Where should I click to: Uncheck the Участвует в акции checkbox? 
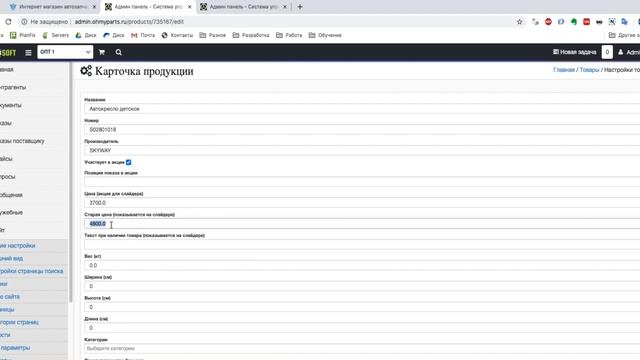click(x=129, y=162)
